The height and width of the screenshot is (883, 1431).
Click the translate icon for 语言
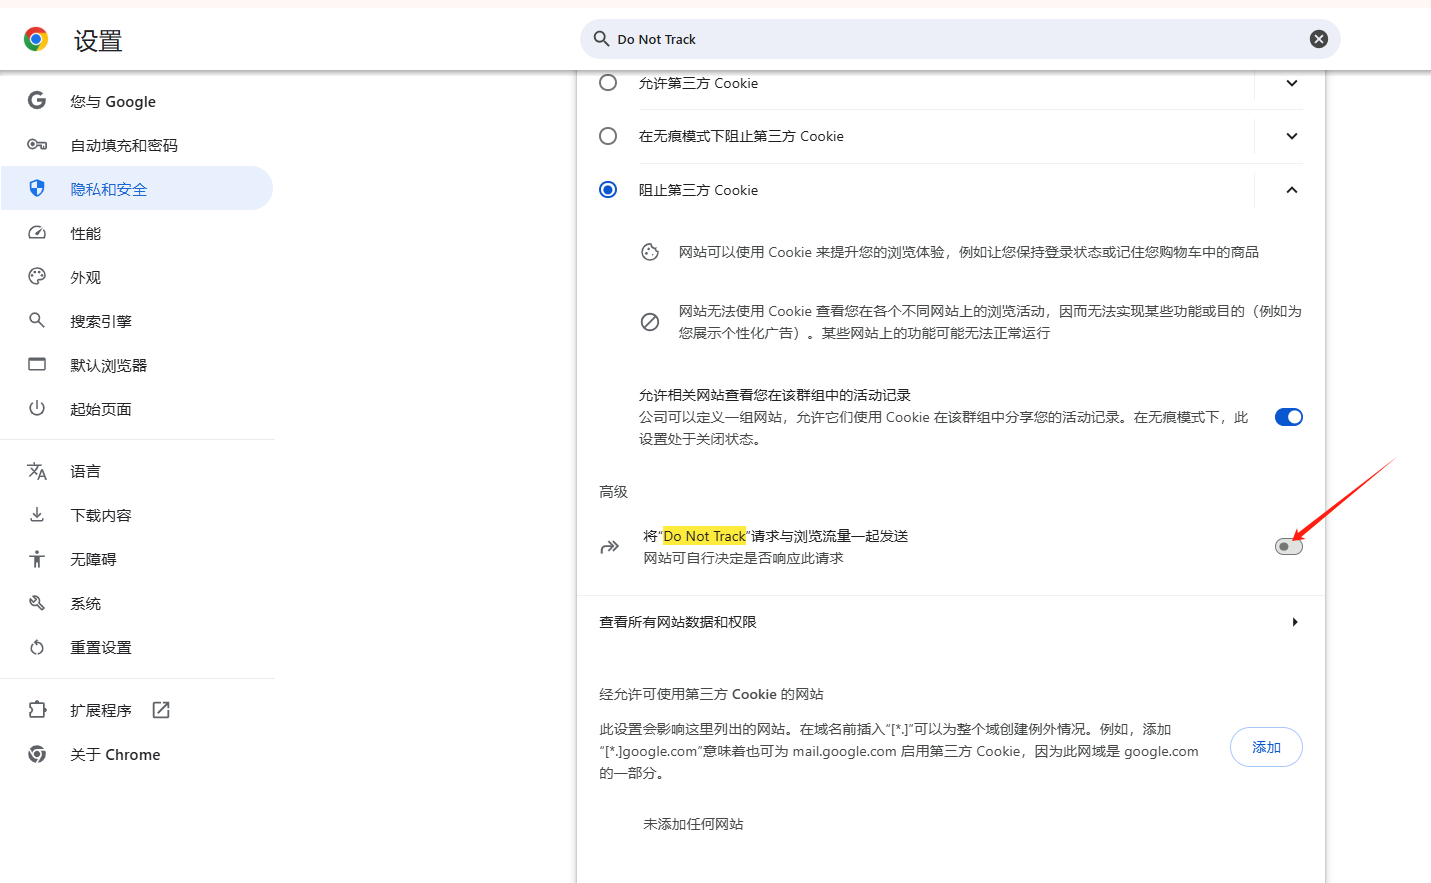(x=37, y=471)
